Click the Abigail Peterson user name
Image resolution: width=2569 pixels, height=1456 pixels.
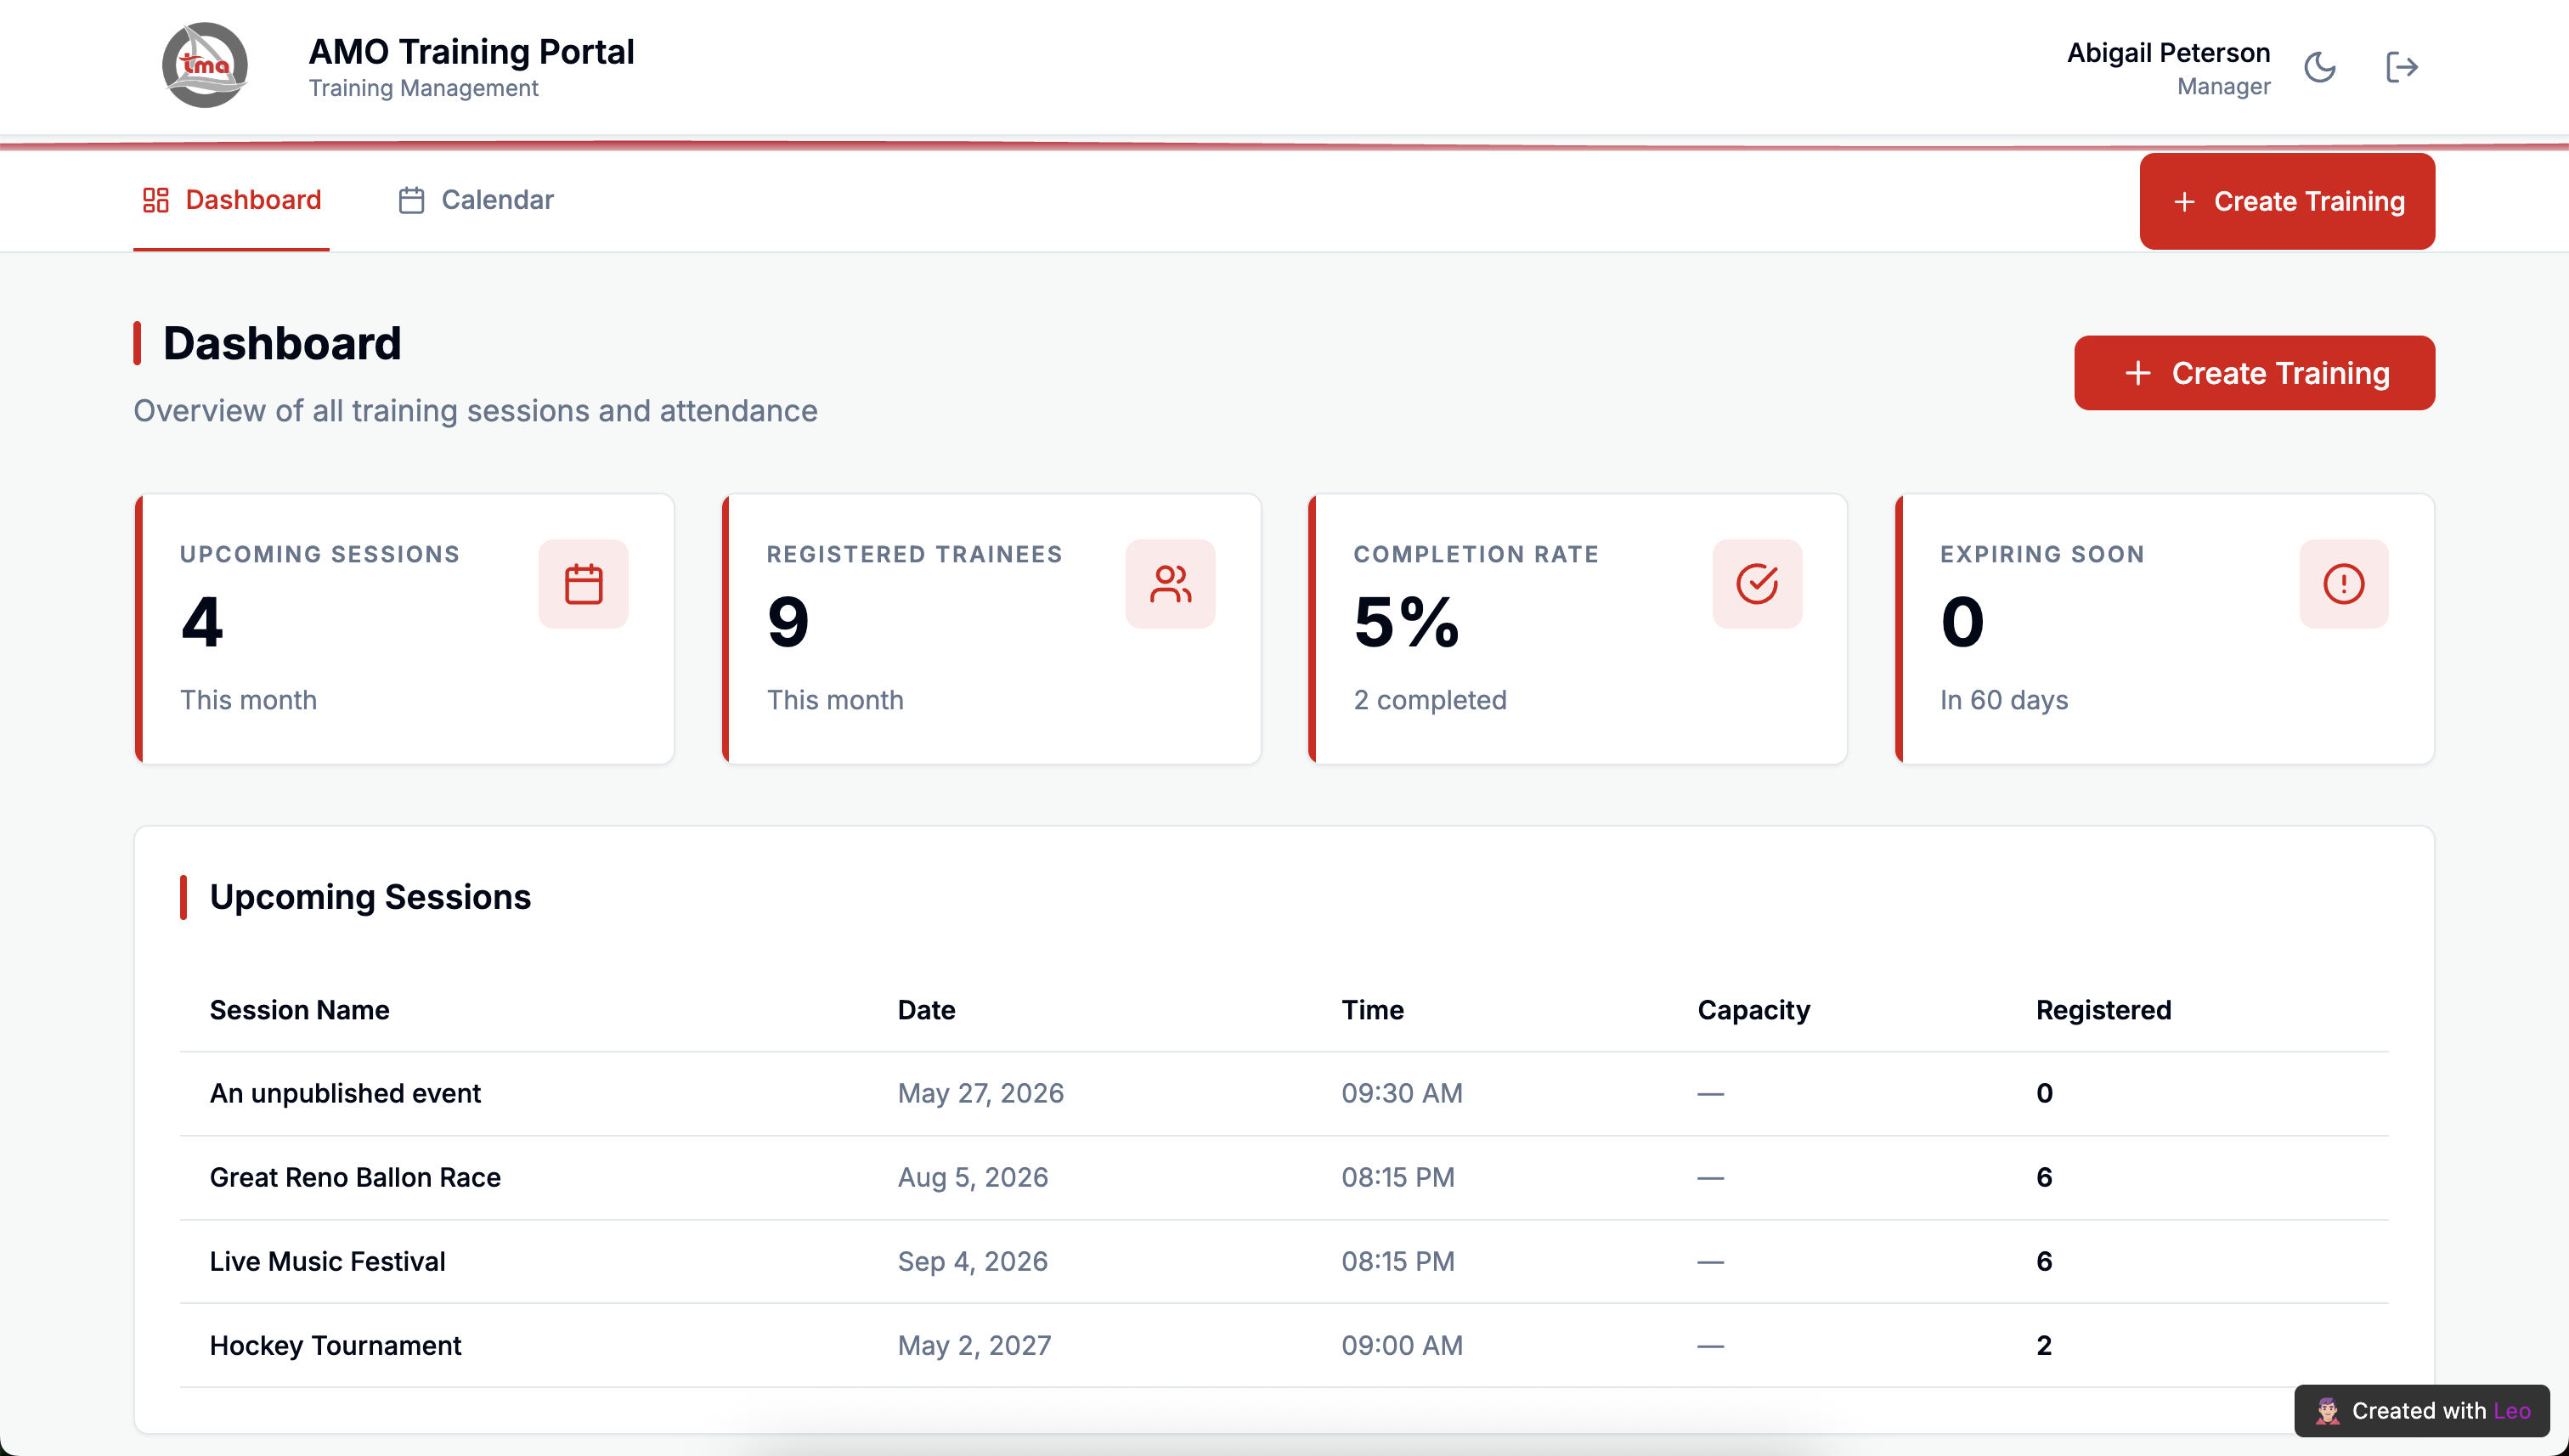click(x=2168, y=52)
